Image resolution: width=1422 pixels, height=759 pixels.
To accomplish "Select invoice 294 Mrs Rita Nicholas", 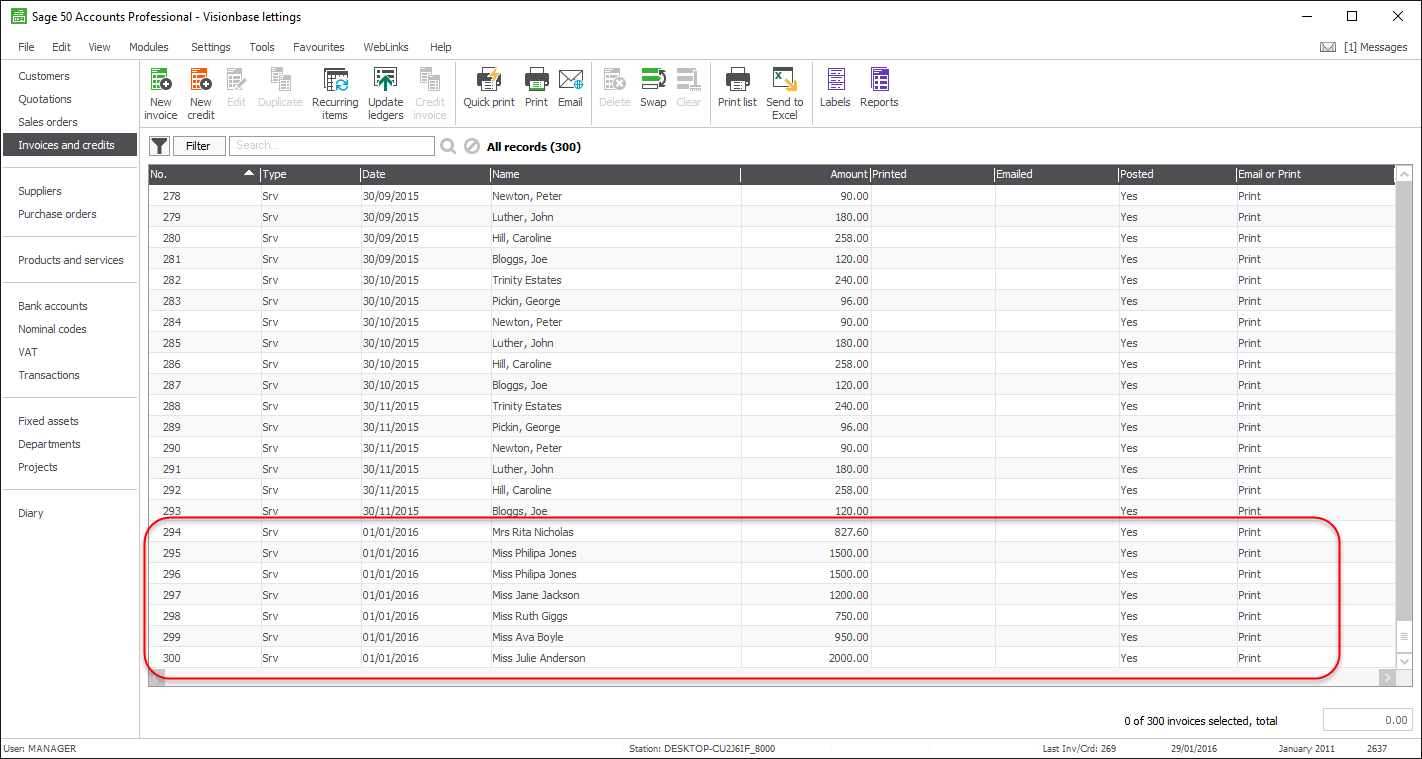I will tap(772, 532).
